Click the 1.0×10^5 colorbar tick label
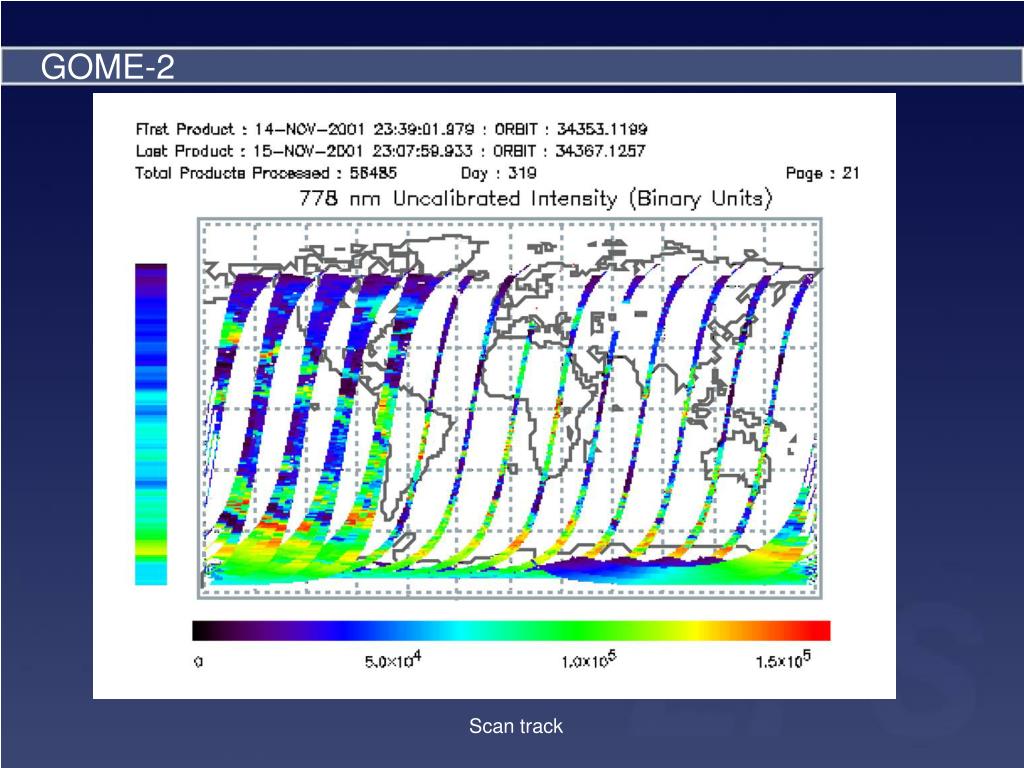 click(x=588, y=660)
